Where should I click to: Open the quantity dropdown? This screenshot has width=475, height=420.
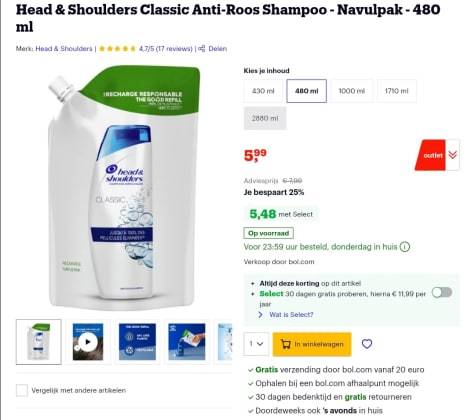pos(256,344)
